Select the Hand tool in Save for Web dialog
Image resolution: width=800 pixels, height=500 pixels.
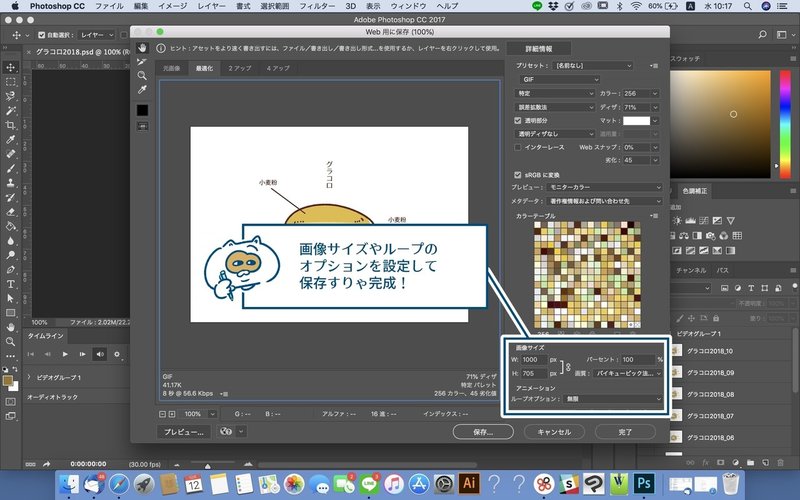coord(142,48)
